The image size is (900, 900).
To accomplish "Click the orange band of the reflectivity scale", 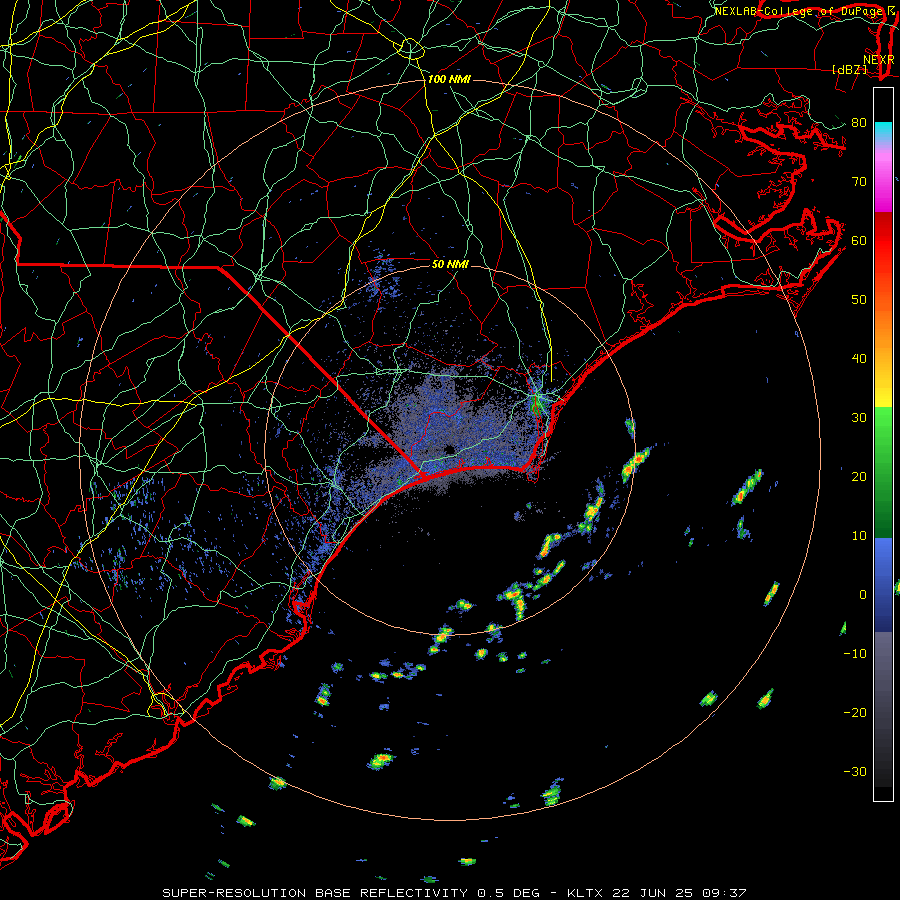I will click(x=883, y=321).
